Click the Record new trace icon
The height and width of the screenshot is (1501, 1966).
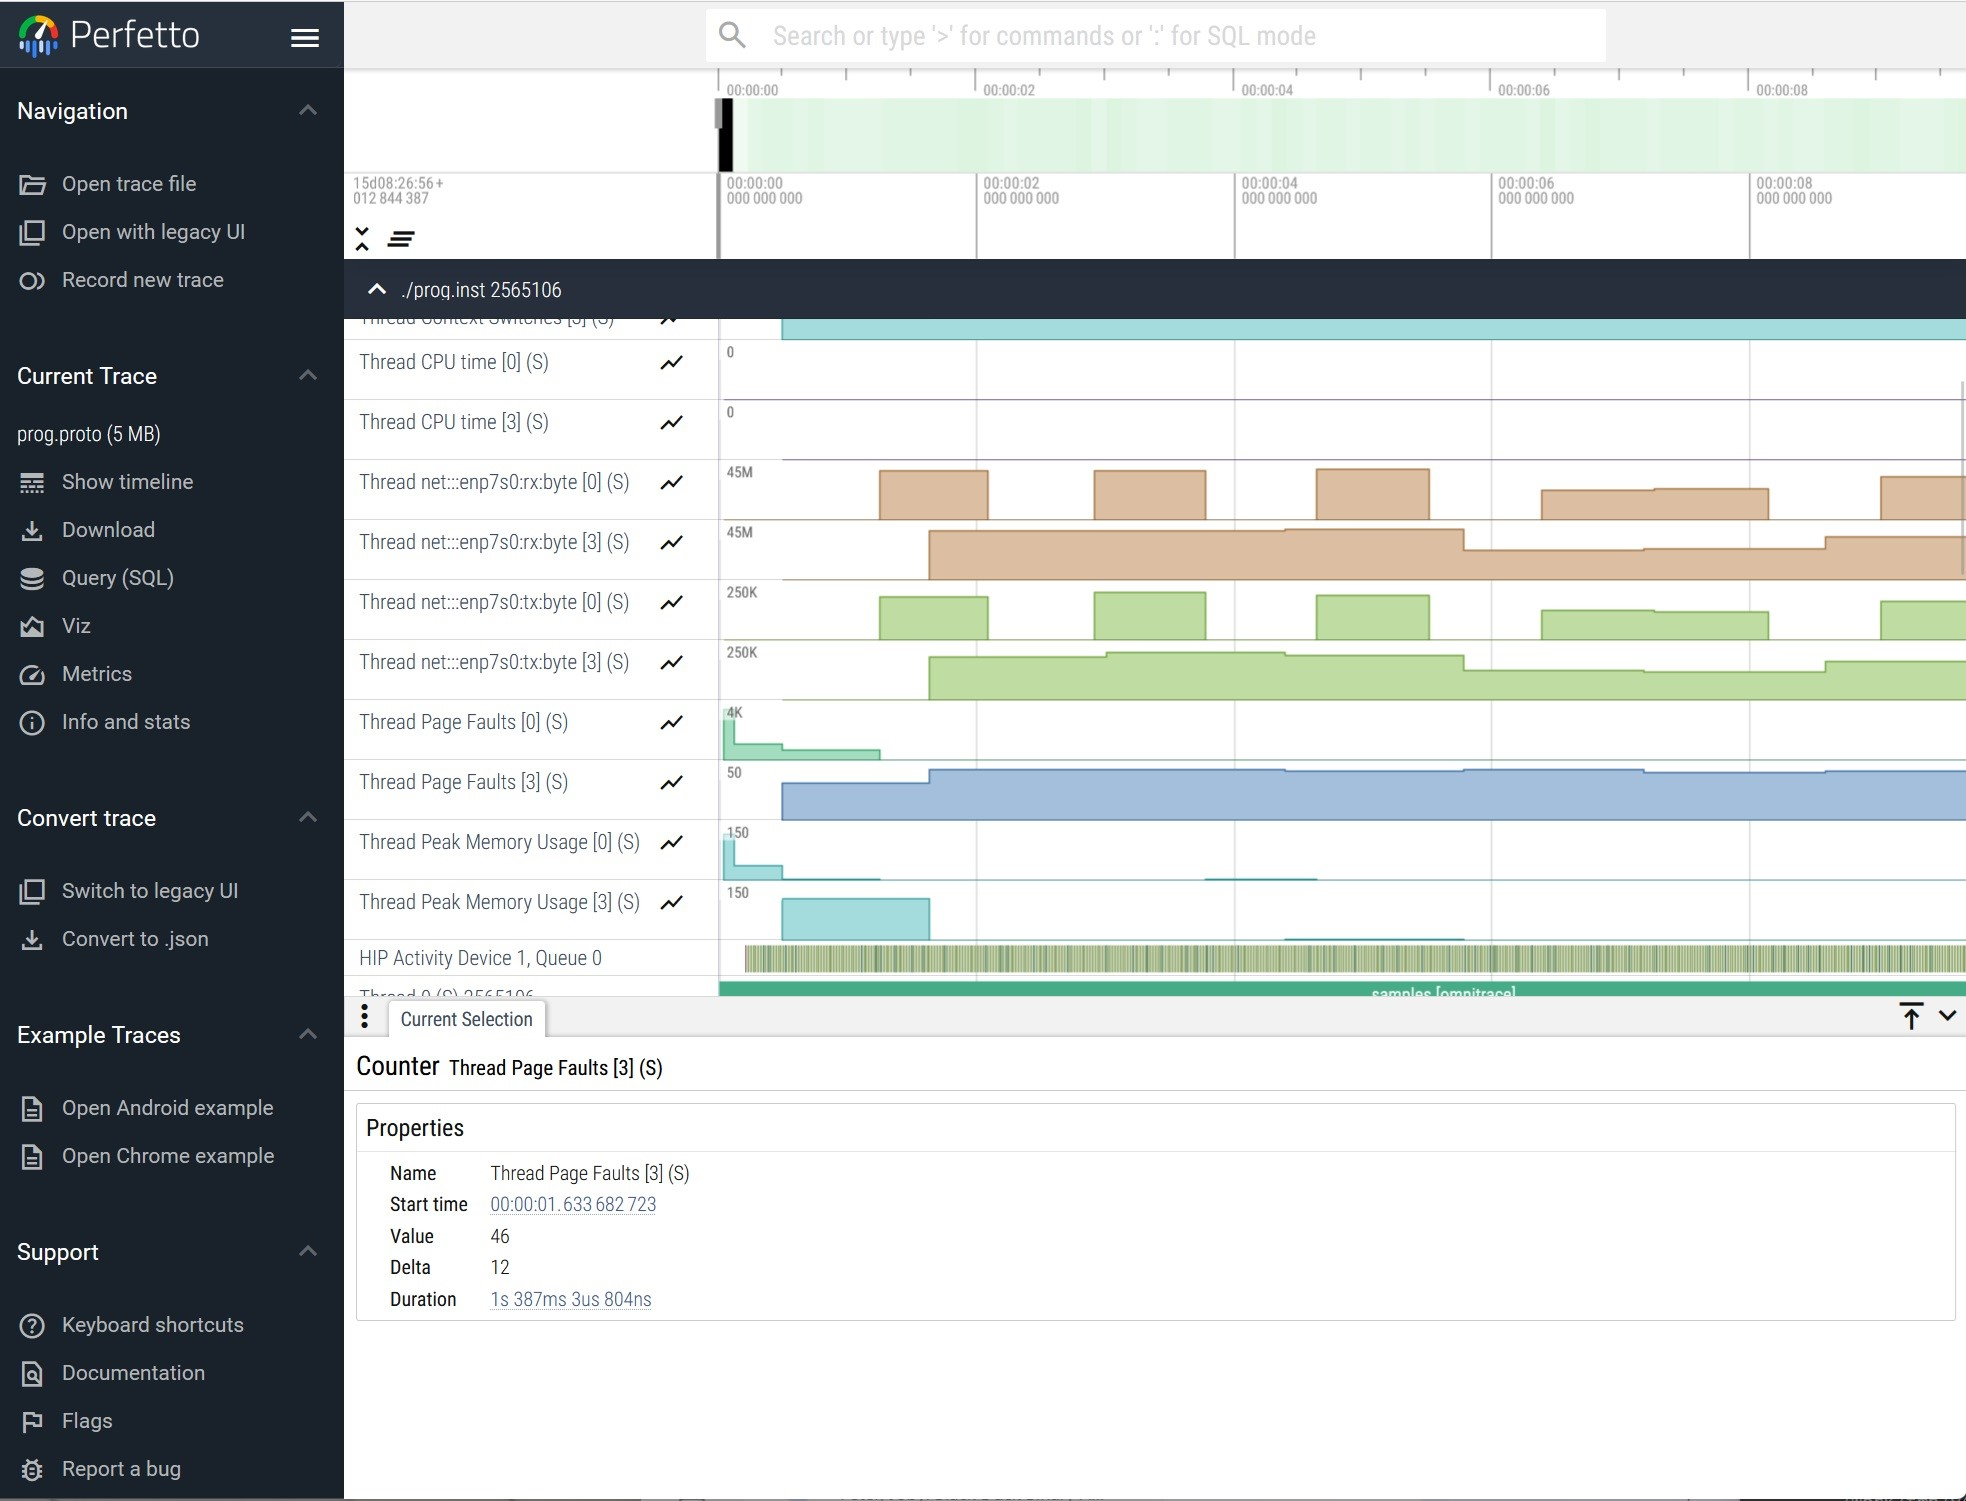coord(32,281)
